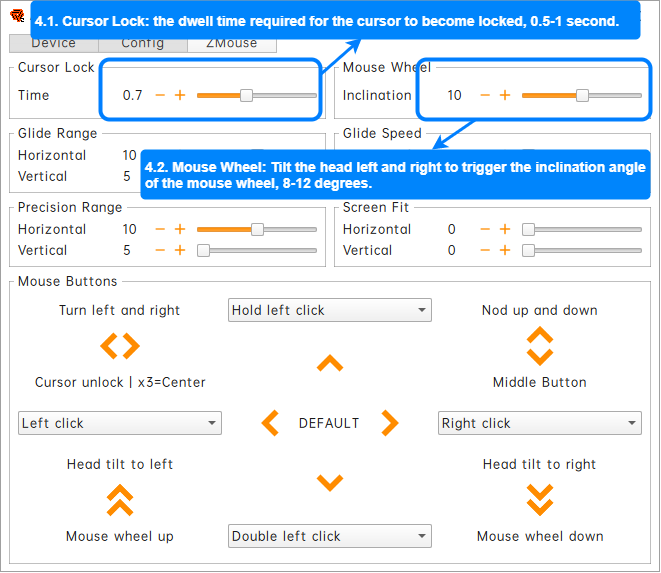Increase Cursor Lock Time with plus
The width and height of the screenshot is (661, 573).
(x=181, y=95)
